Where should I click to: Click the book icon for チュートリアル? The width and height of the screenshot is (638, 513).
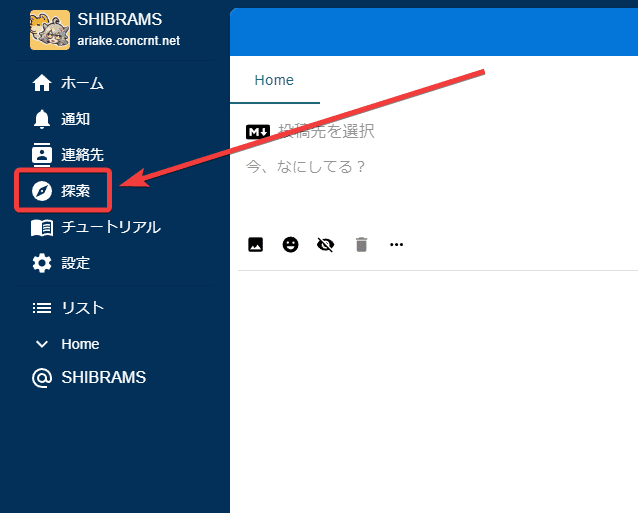[x=42, y=227]
